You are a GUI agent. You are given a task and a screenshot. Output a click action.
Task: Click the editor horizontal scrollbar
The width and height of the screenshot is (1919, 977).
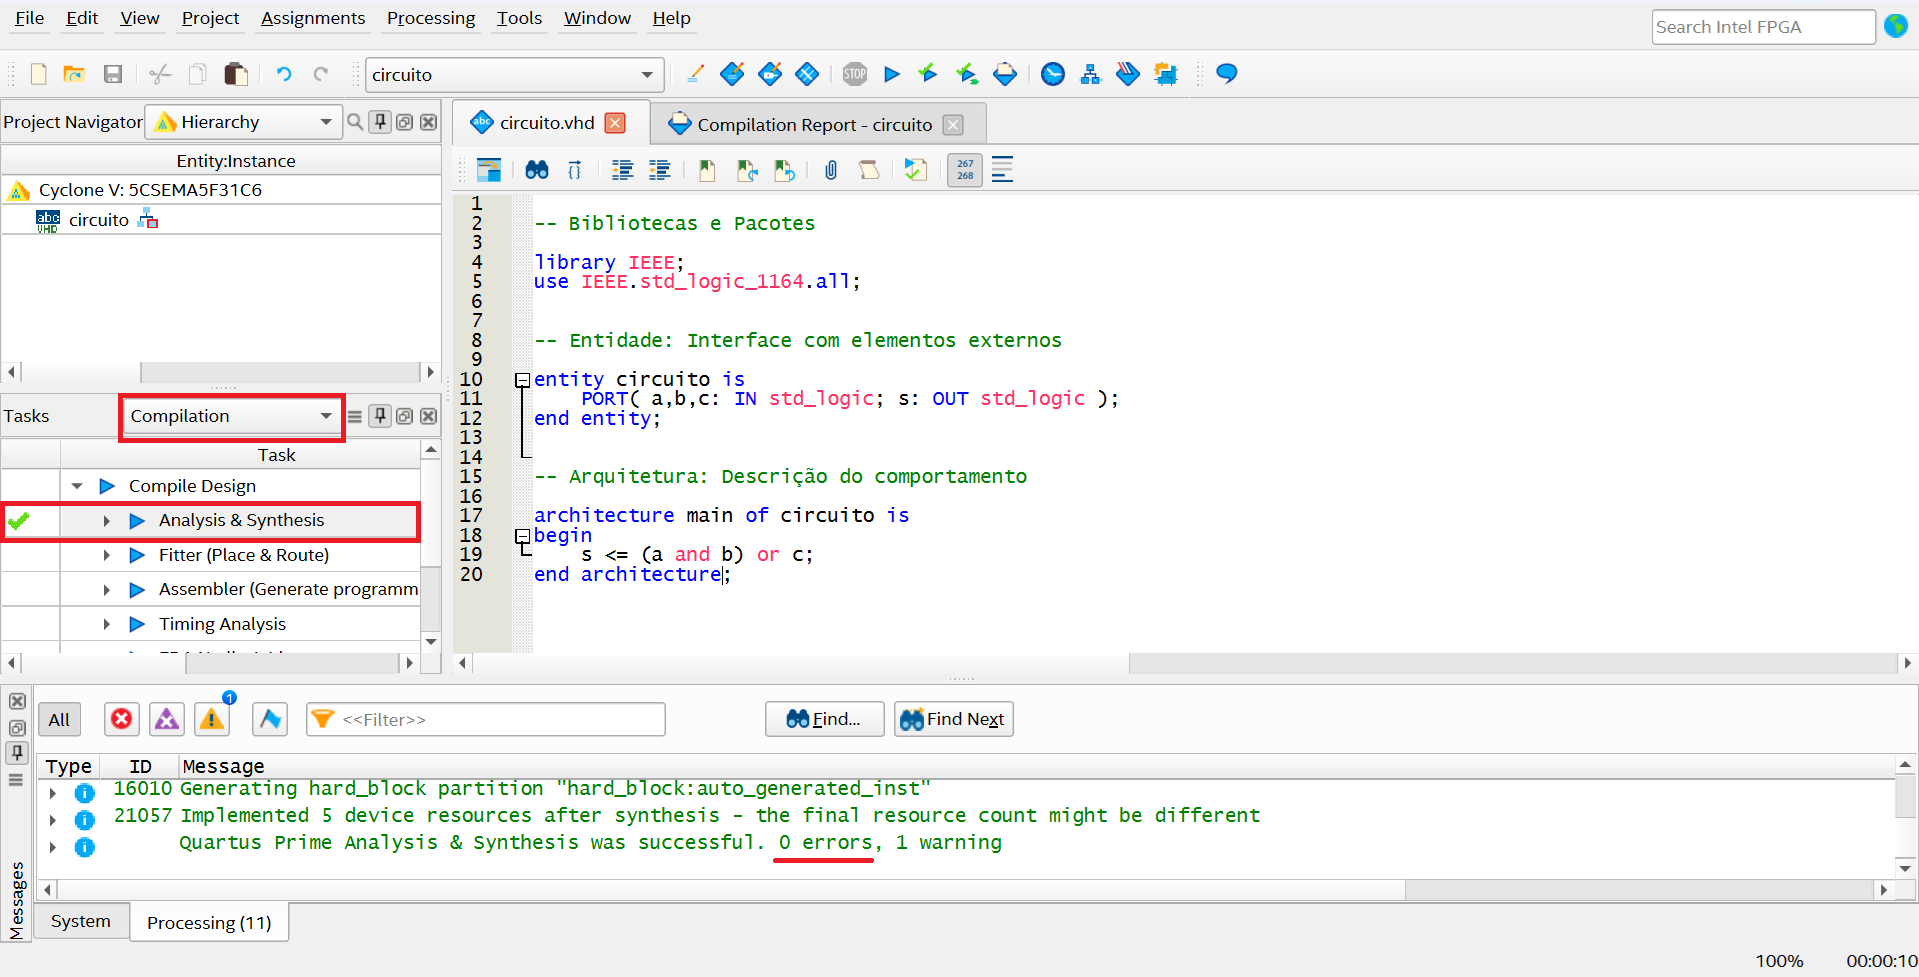800,663
